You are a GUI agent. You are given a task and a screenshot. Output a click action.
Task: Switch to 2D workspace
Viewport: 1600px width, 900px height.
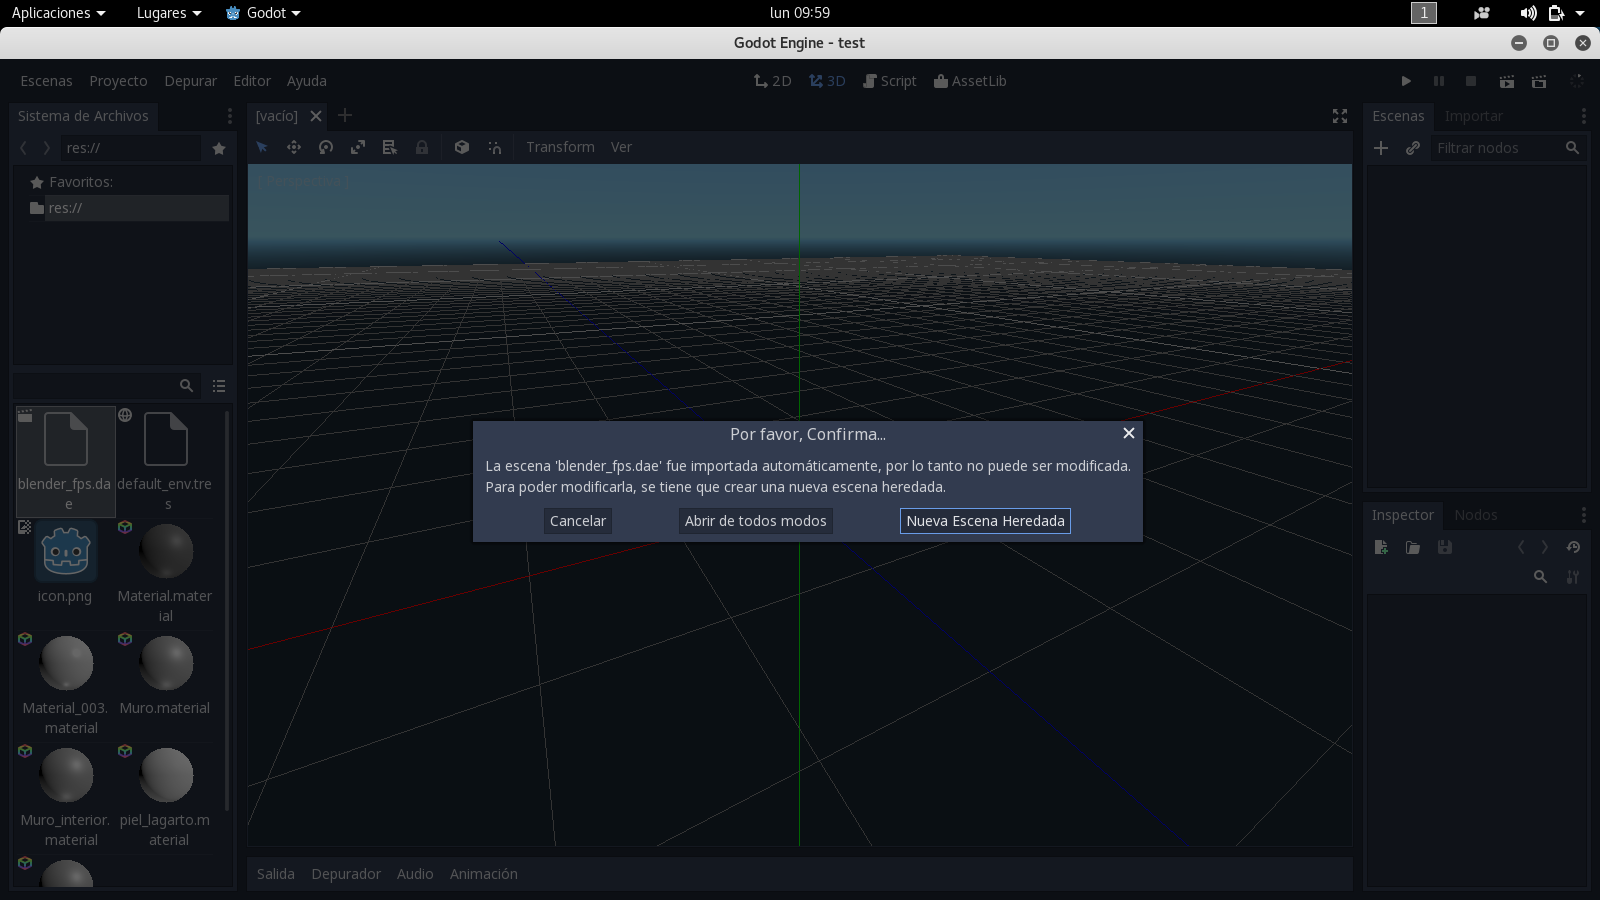(772, 81)
